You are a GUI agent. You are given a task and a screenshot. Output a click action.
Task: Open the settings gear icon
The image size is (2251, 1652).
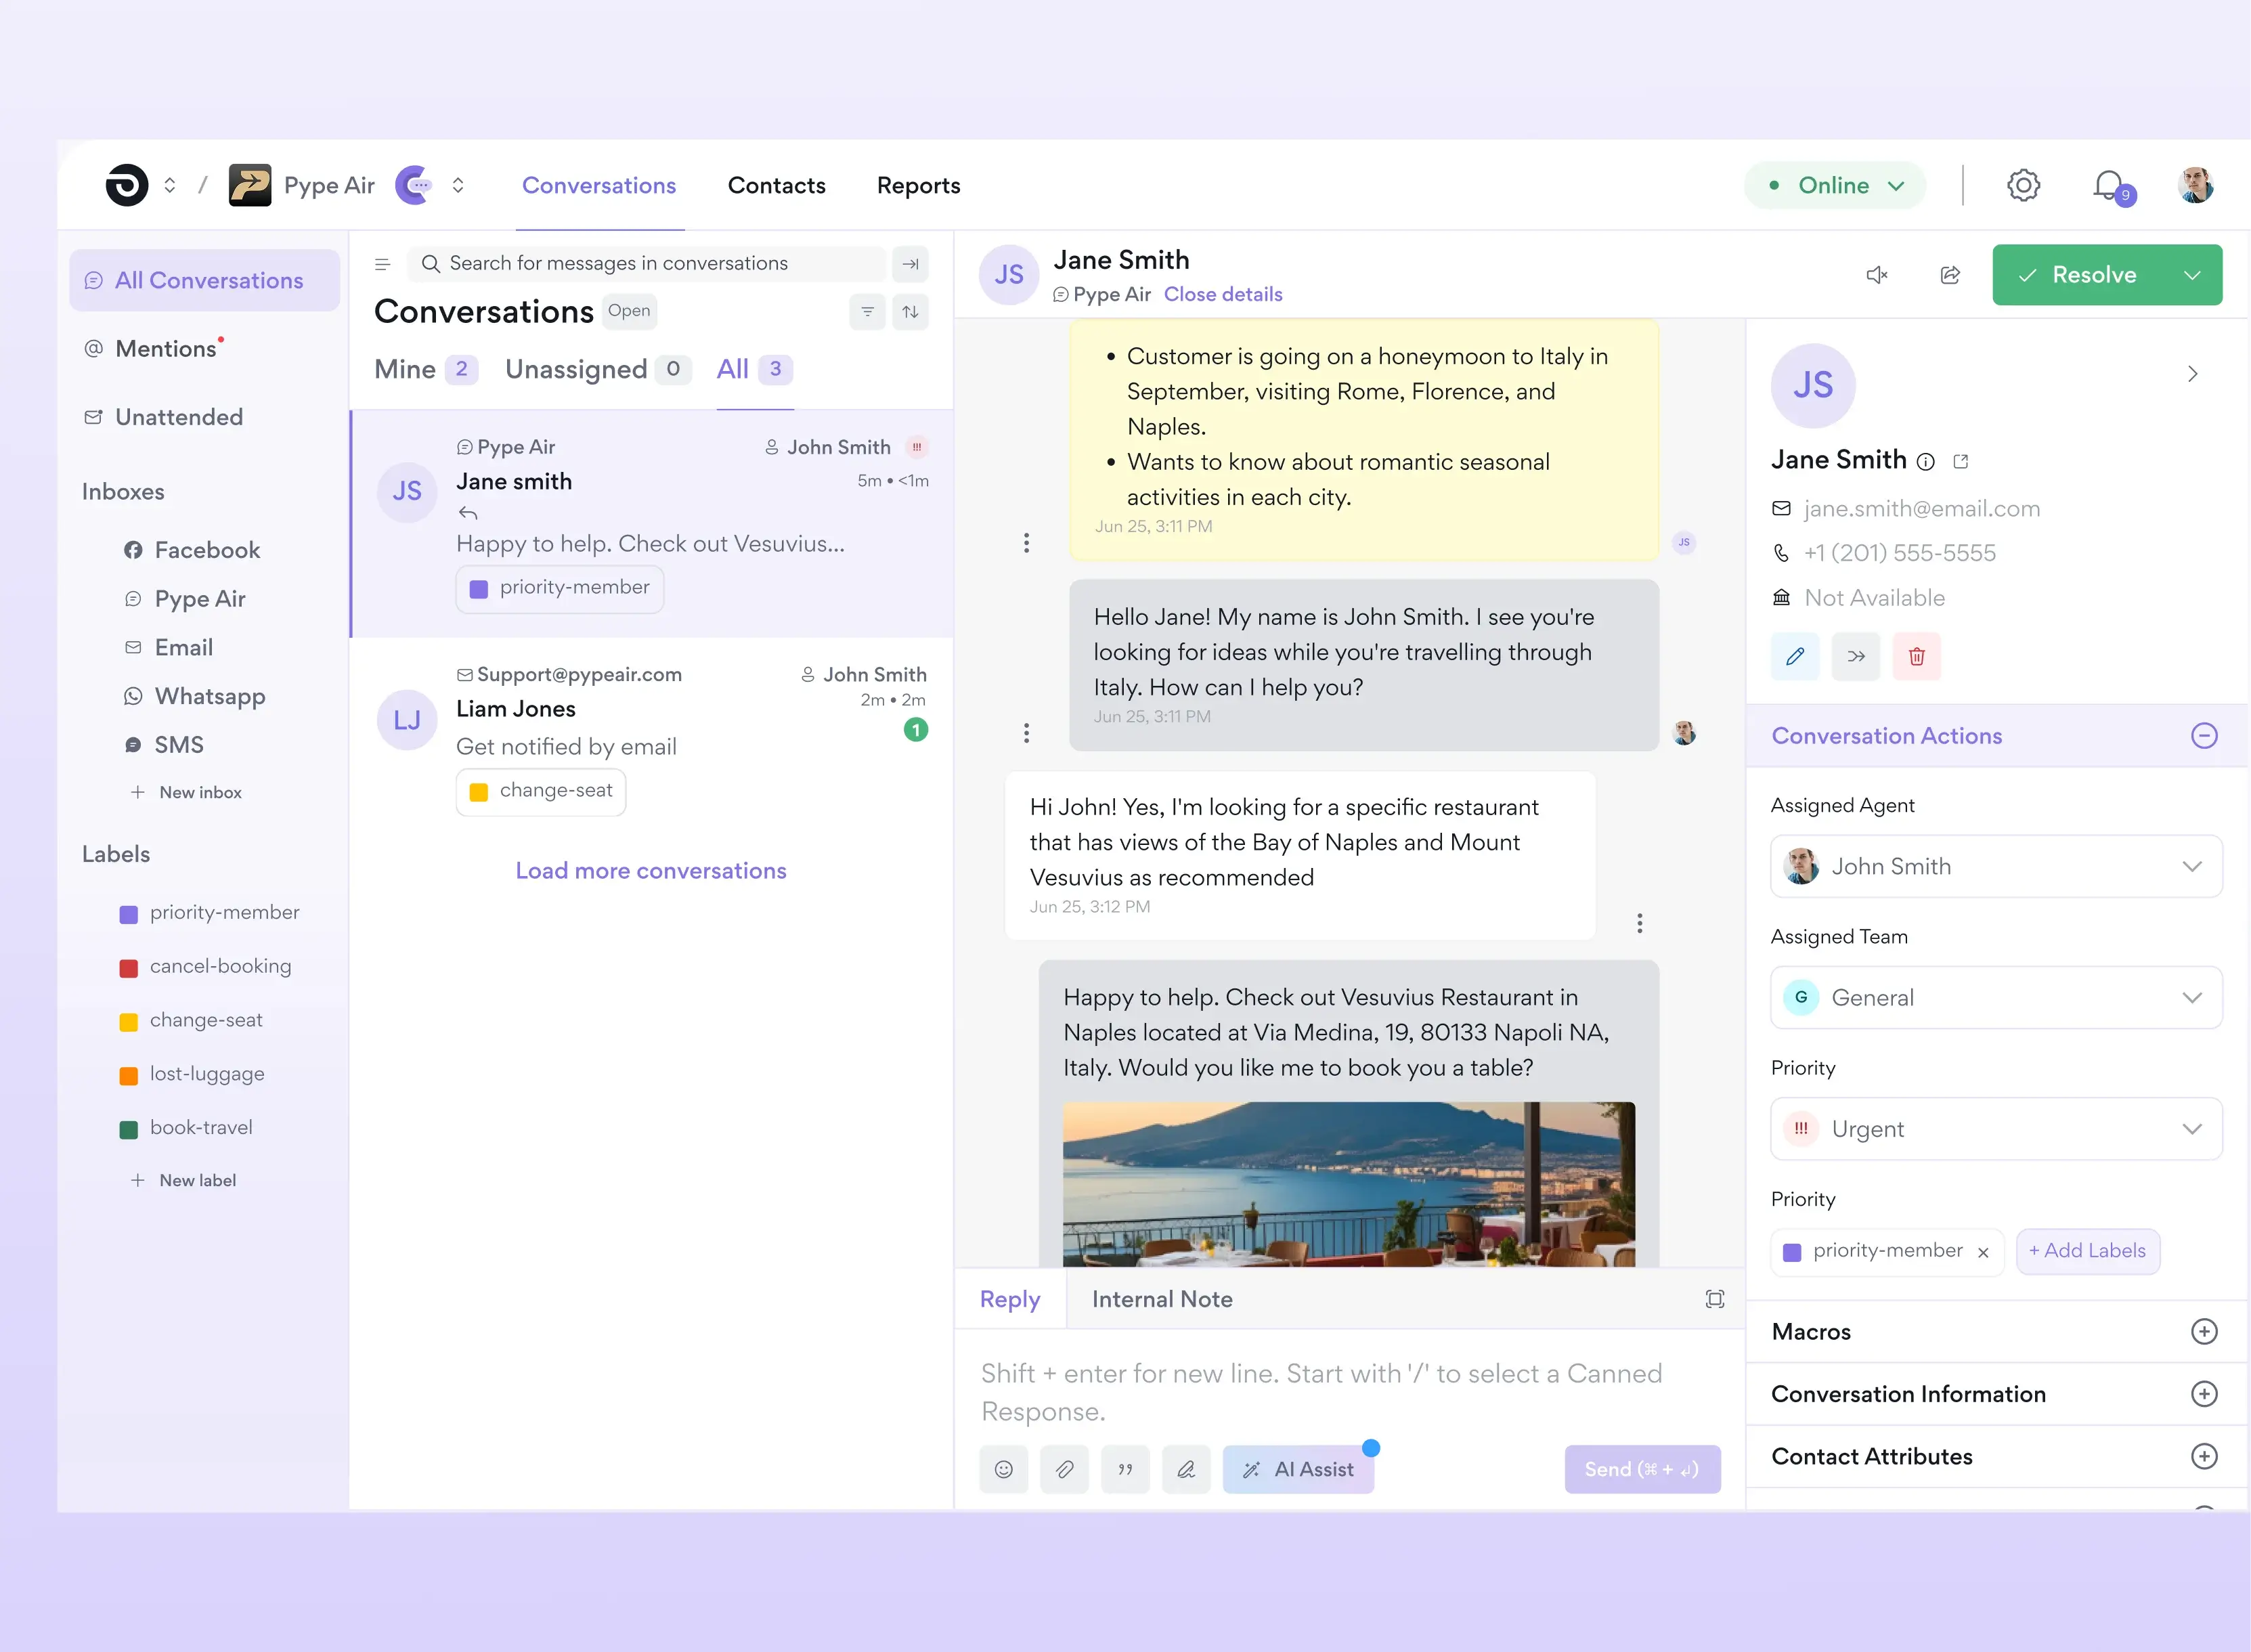click(2023, 185)
